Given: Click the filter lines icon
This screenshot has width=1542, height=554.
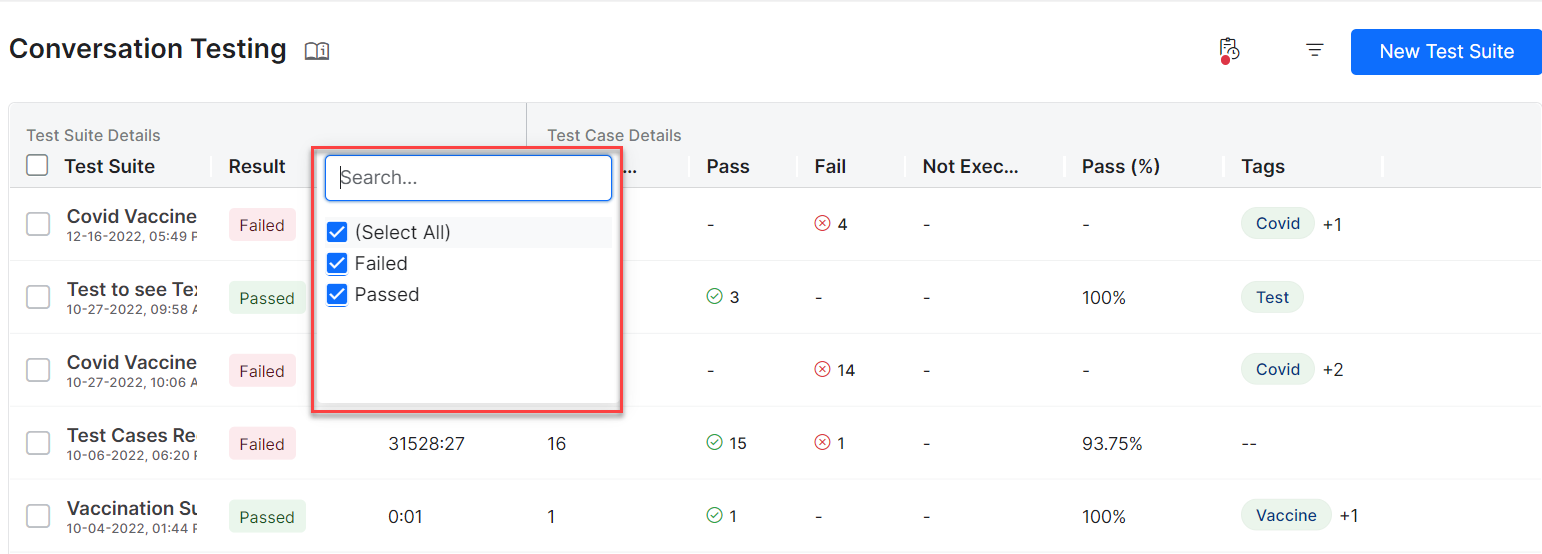Looking at the screenshot, I should click(1315, 50).
